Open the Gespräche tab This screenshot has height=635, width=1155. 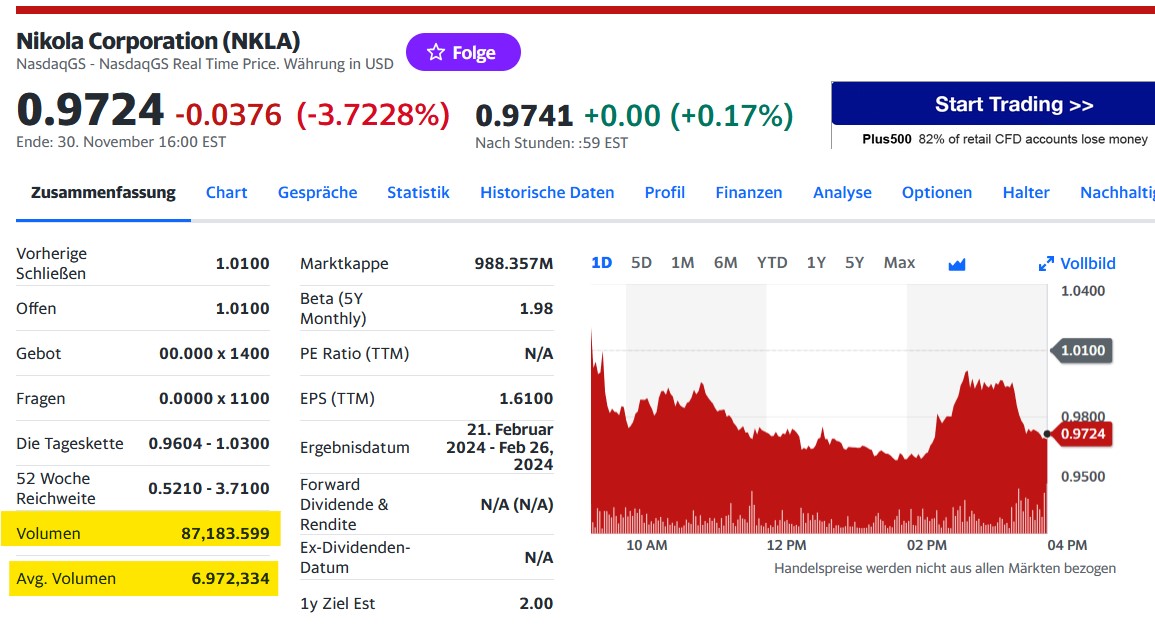[317, 192]
